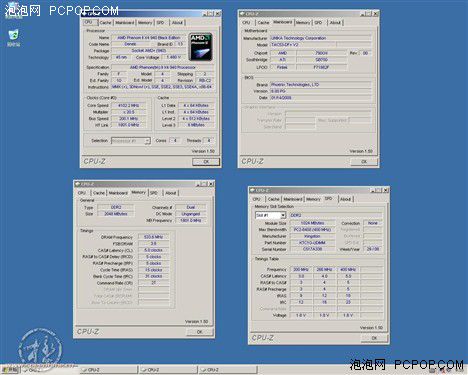
Task: Select CPU tab in Memory Slot Selection window
Action: click(x=257, y=199)
